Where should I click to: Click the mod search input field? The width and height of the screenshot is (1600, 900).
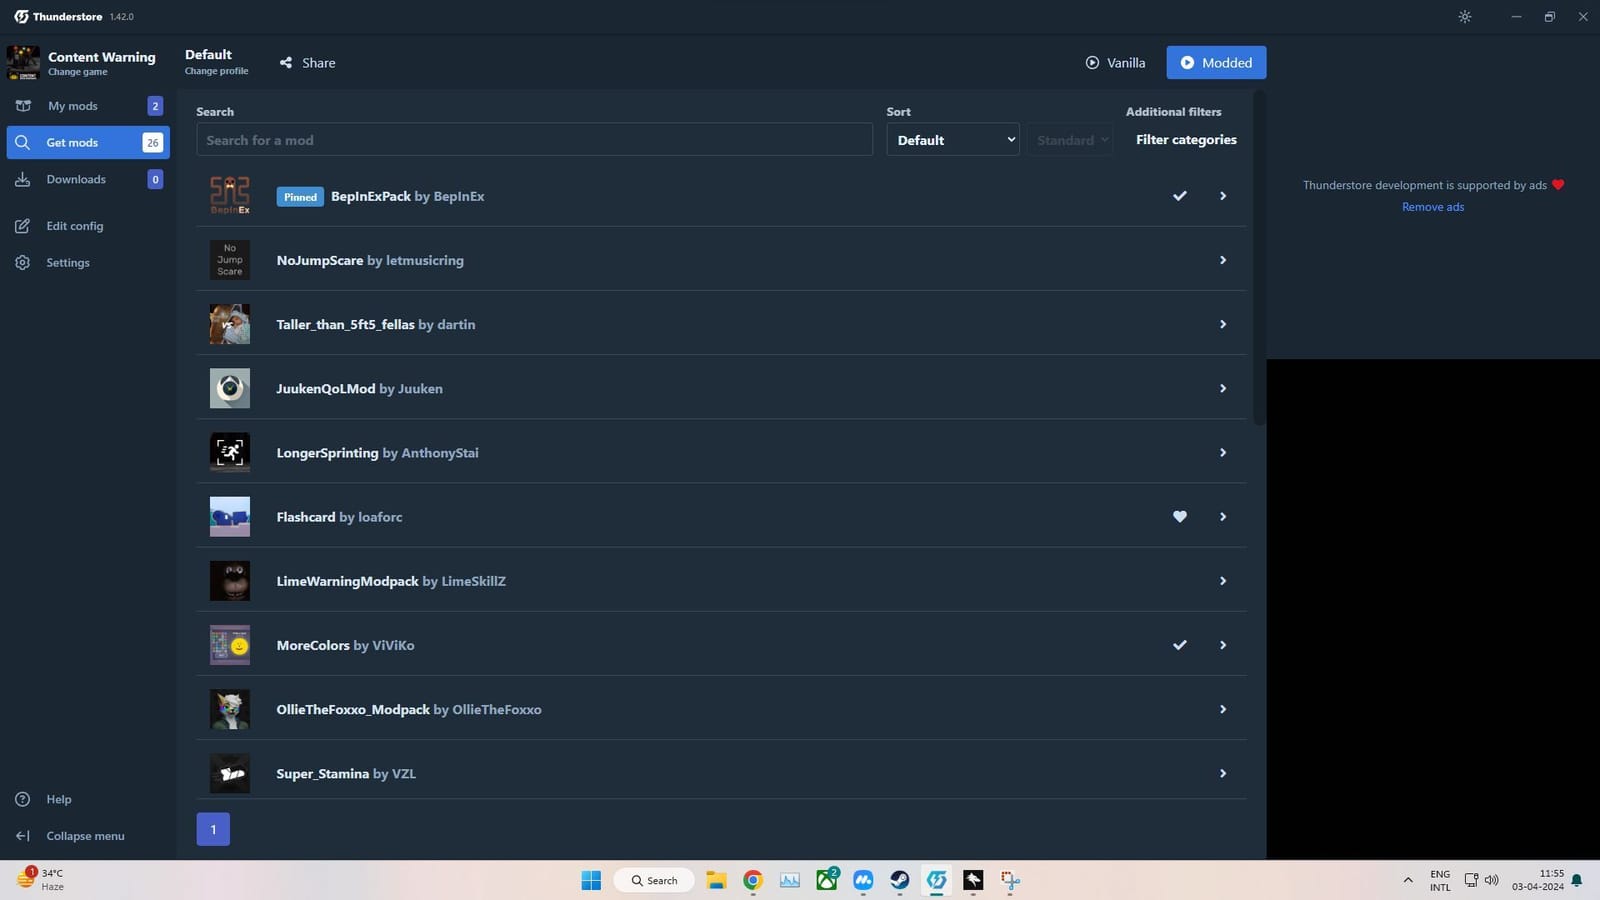(533, 140)
